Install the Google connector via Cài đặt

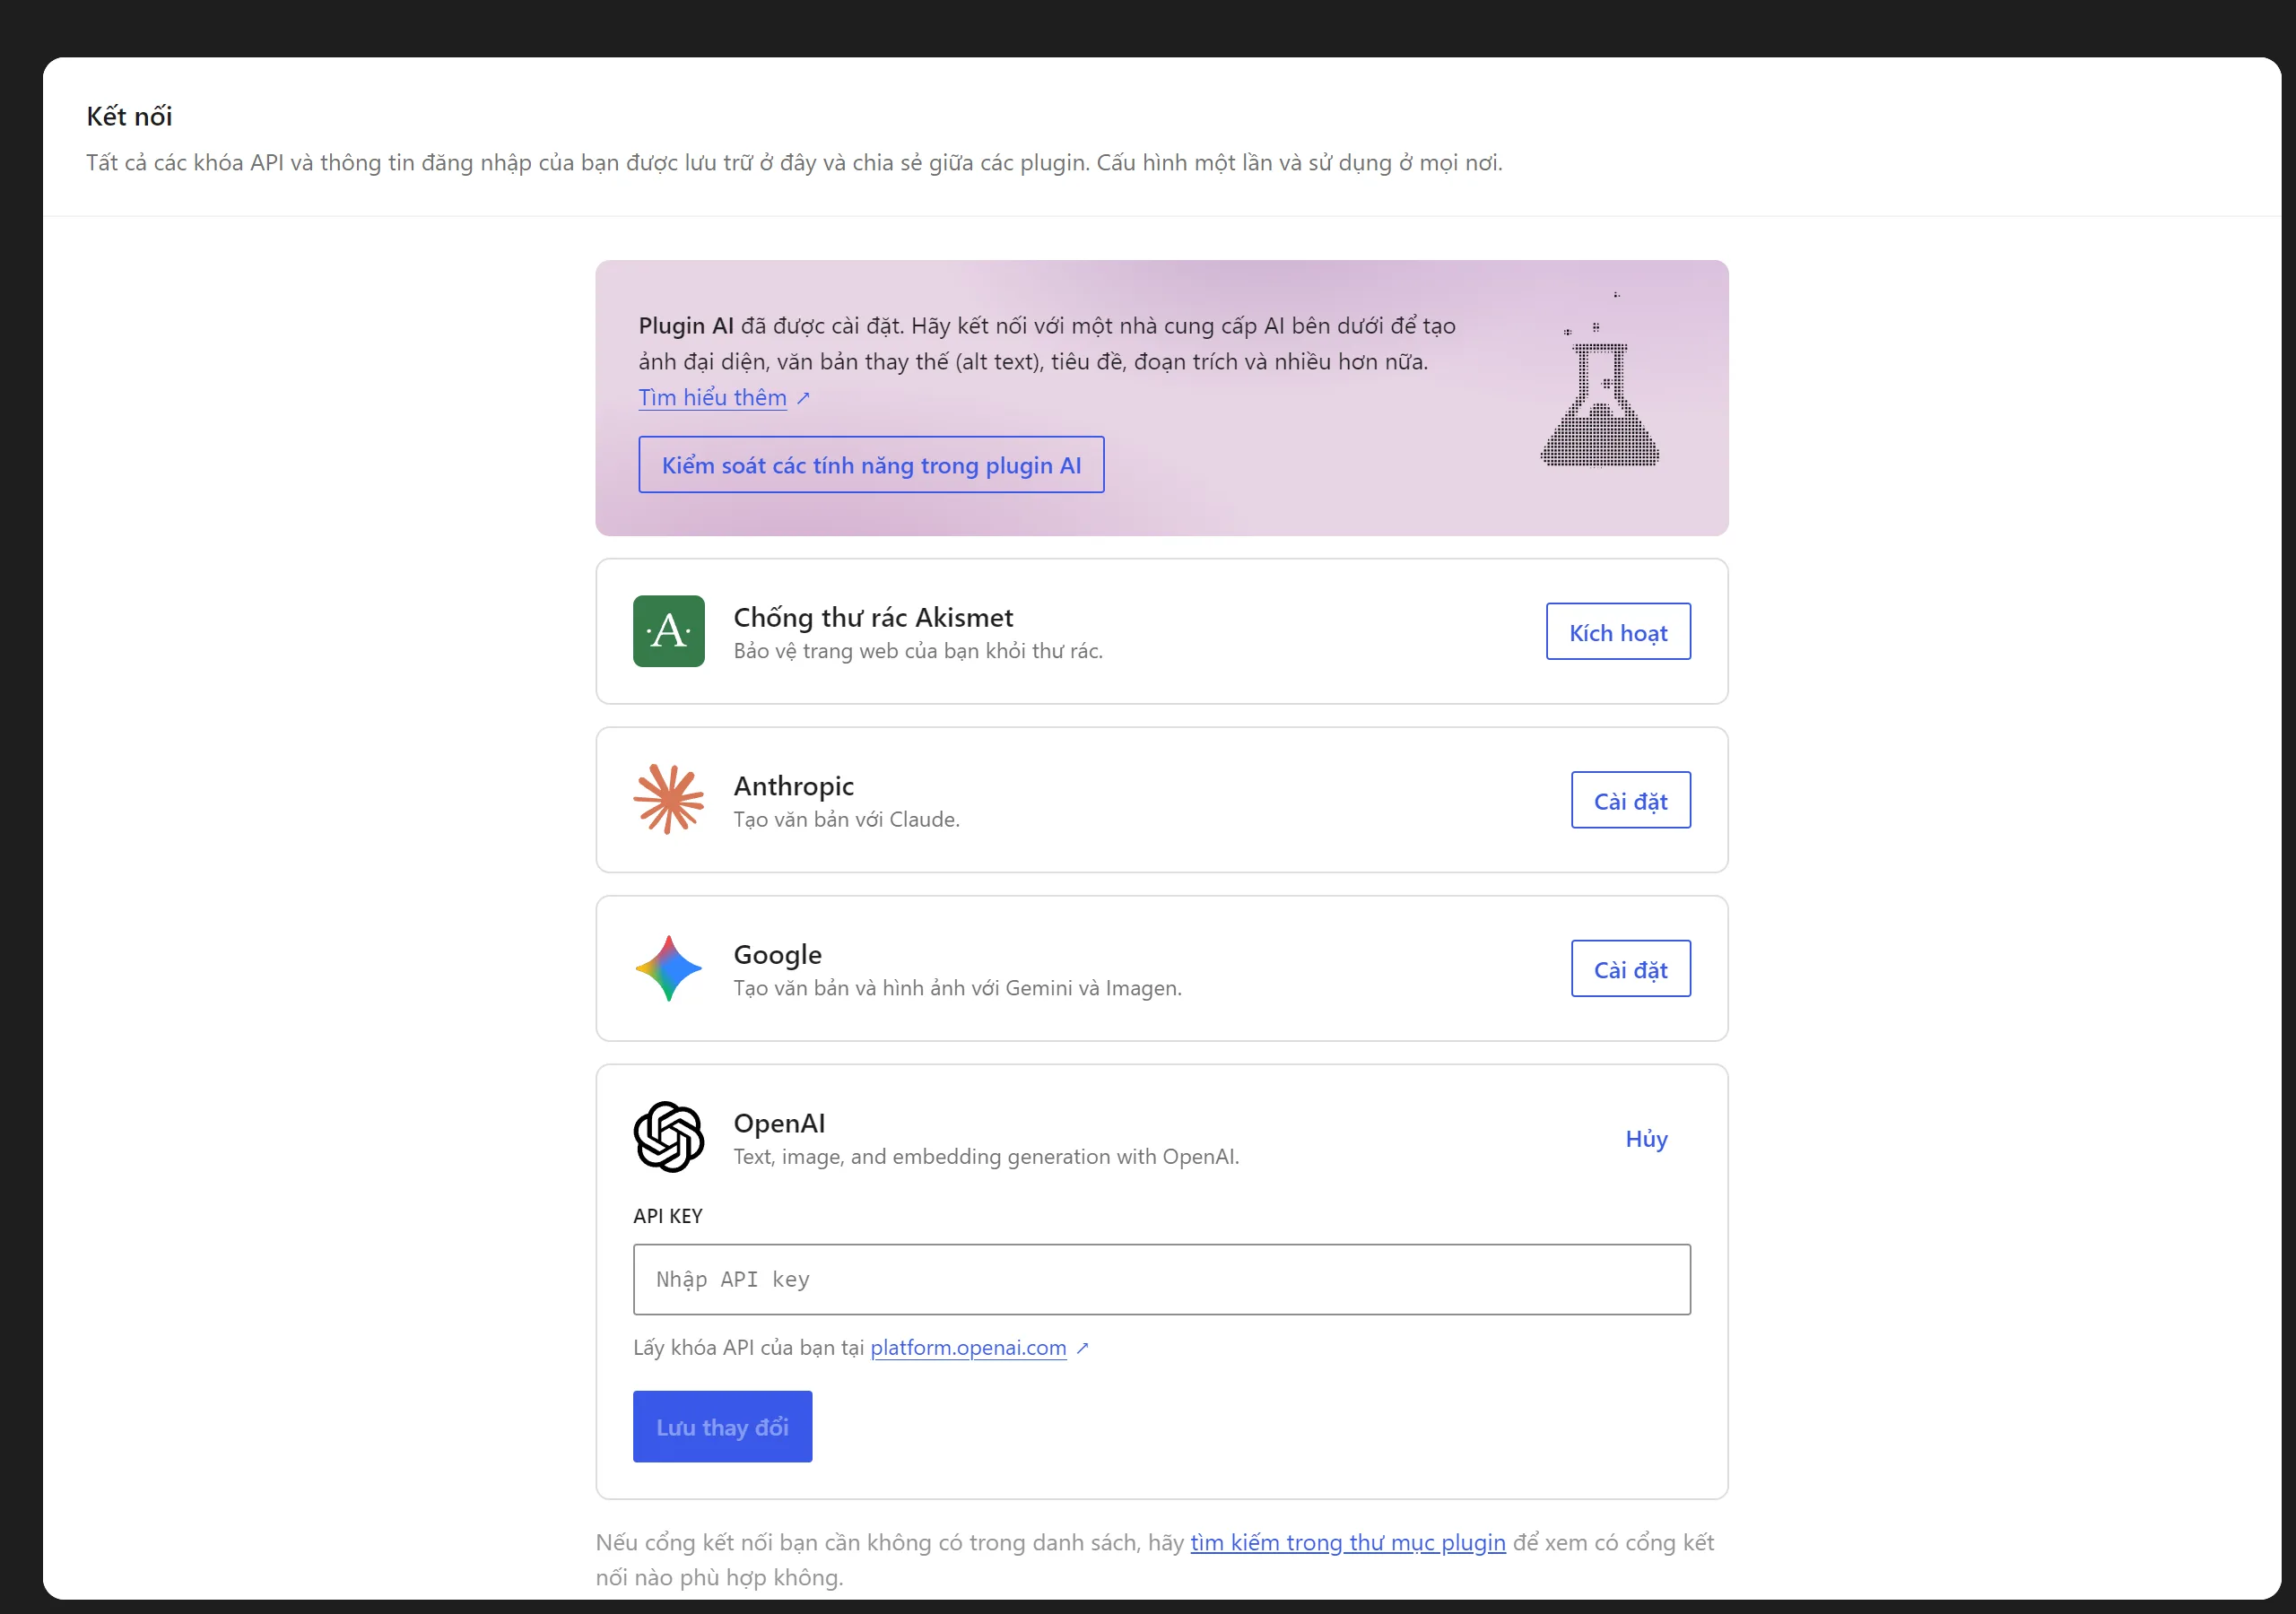[1630, 969]
